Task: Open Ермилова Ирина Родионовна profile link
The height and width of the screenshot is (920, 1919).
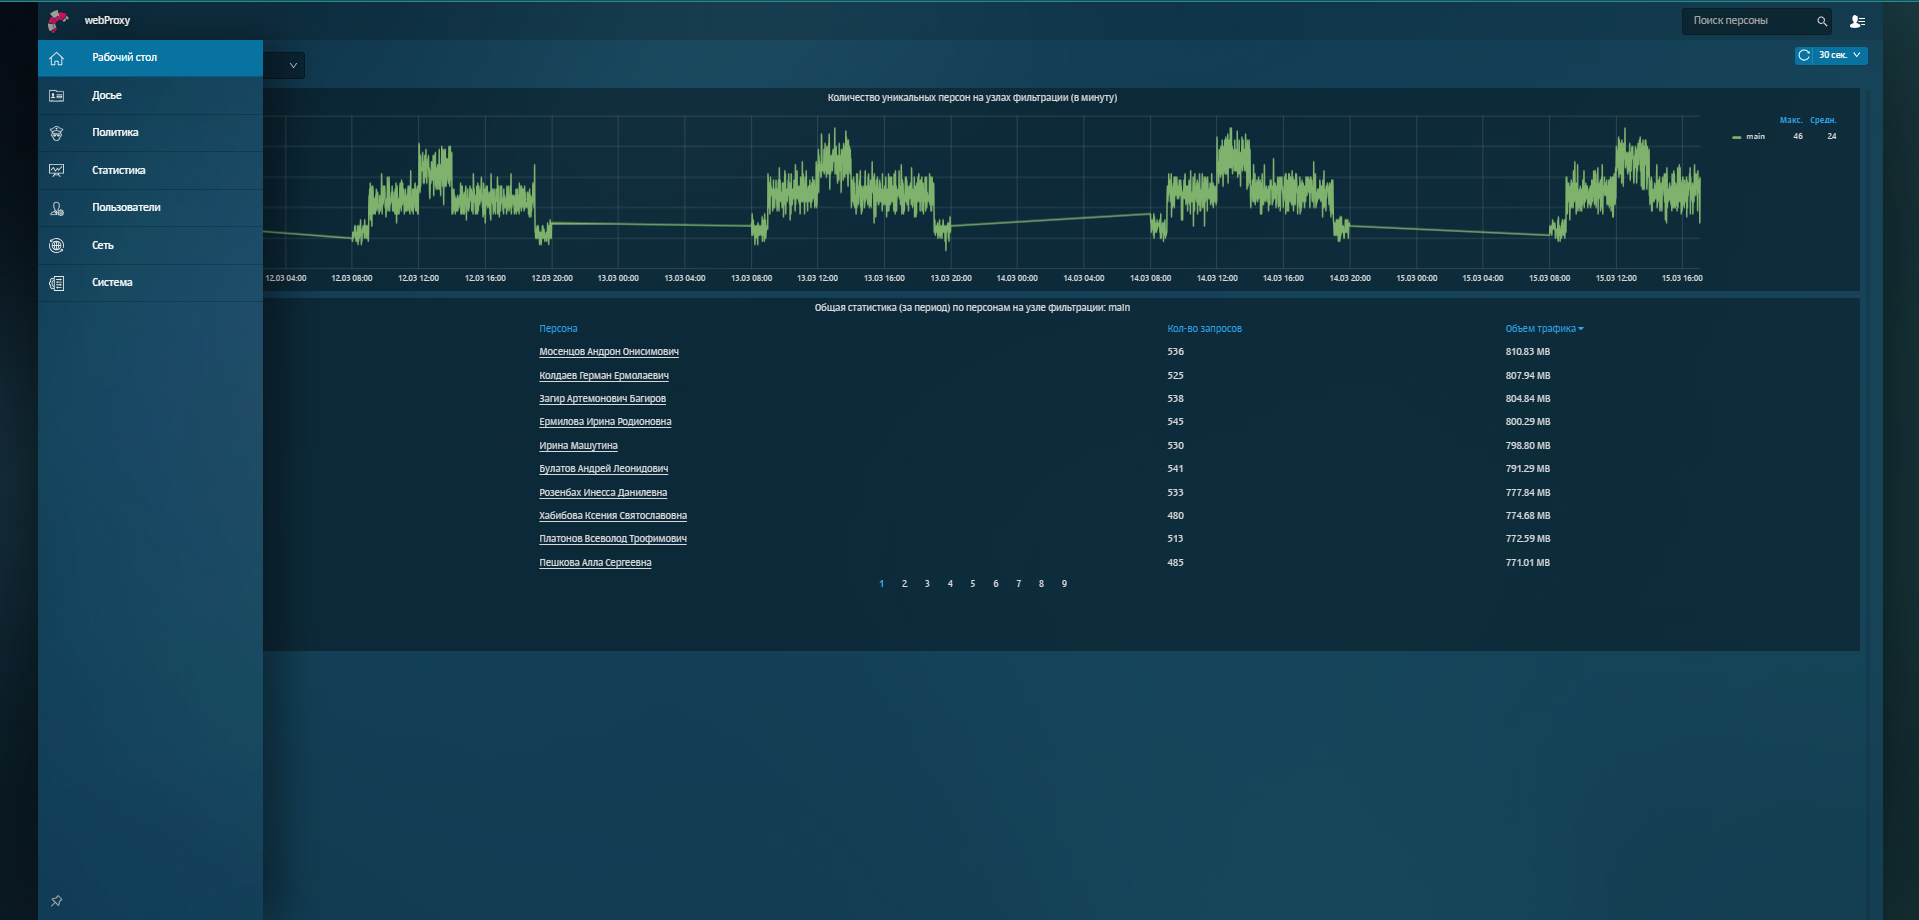Action: [605, 422]
